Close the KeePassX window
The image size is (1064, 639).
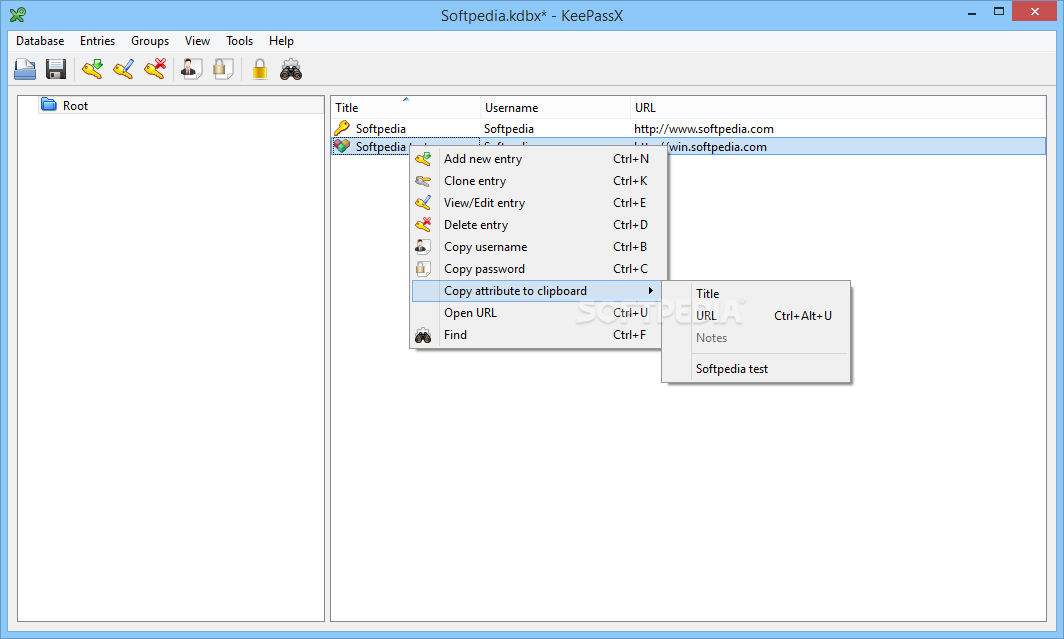pos(1035,11)
